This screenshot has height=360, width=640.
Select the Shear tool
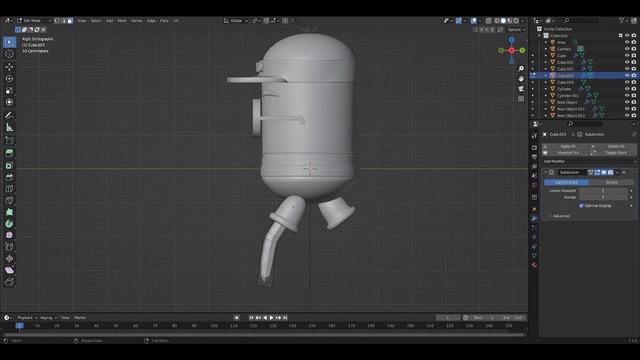coord(9,270)
